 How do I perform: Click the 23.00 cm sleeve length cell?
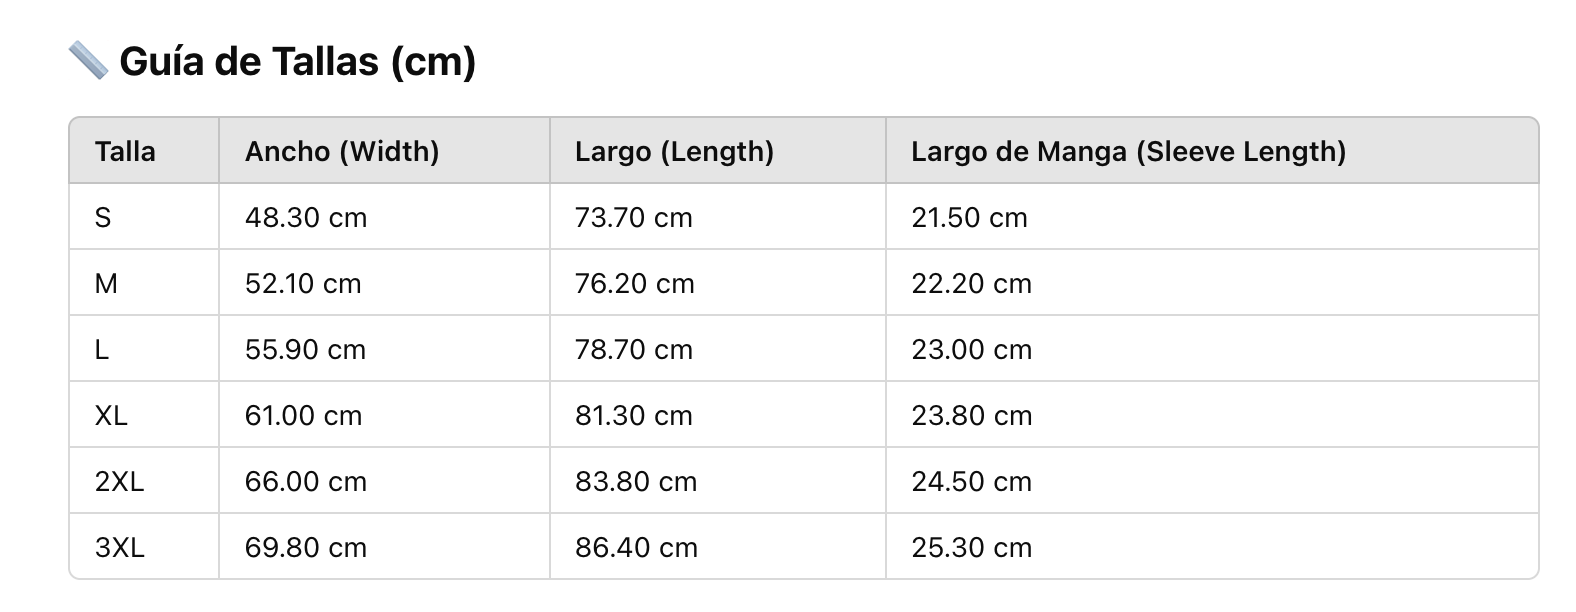[971, 350]
